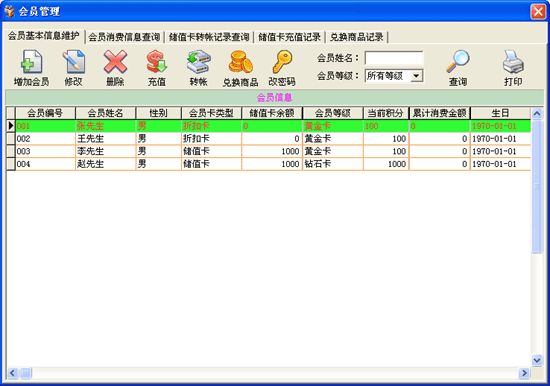550x386 pixels.
Task: Click the 性别 column header
Action: click(x=159, y=113)
